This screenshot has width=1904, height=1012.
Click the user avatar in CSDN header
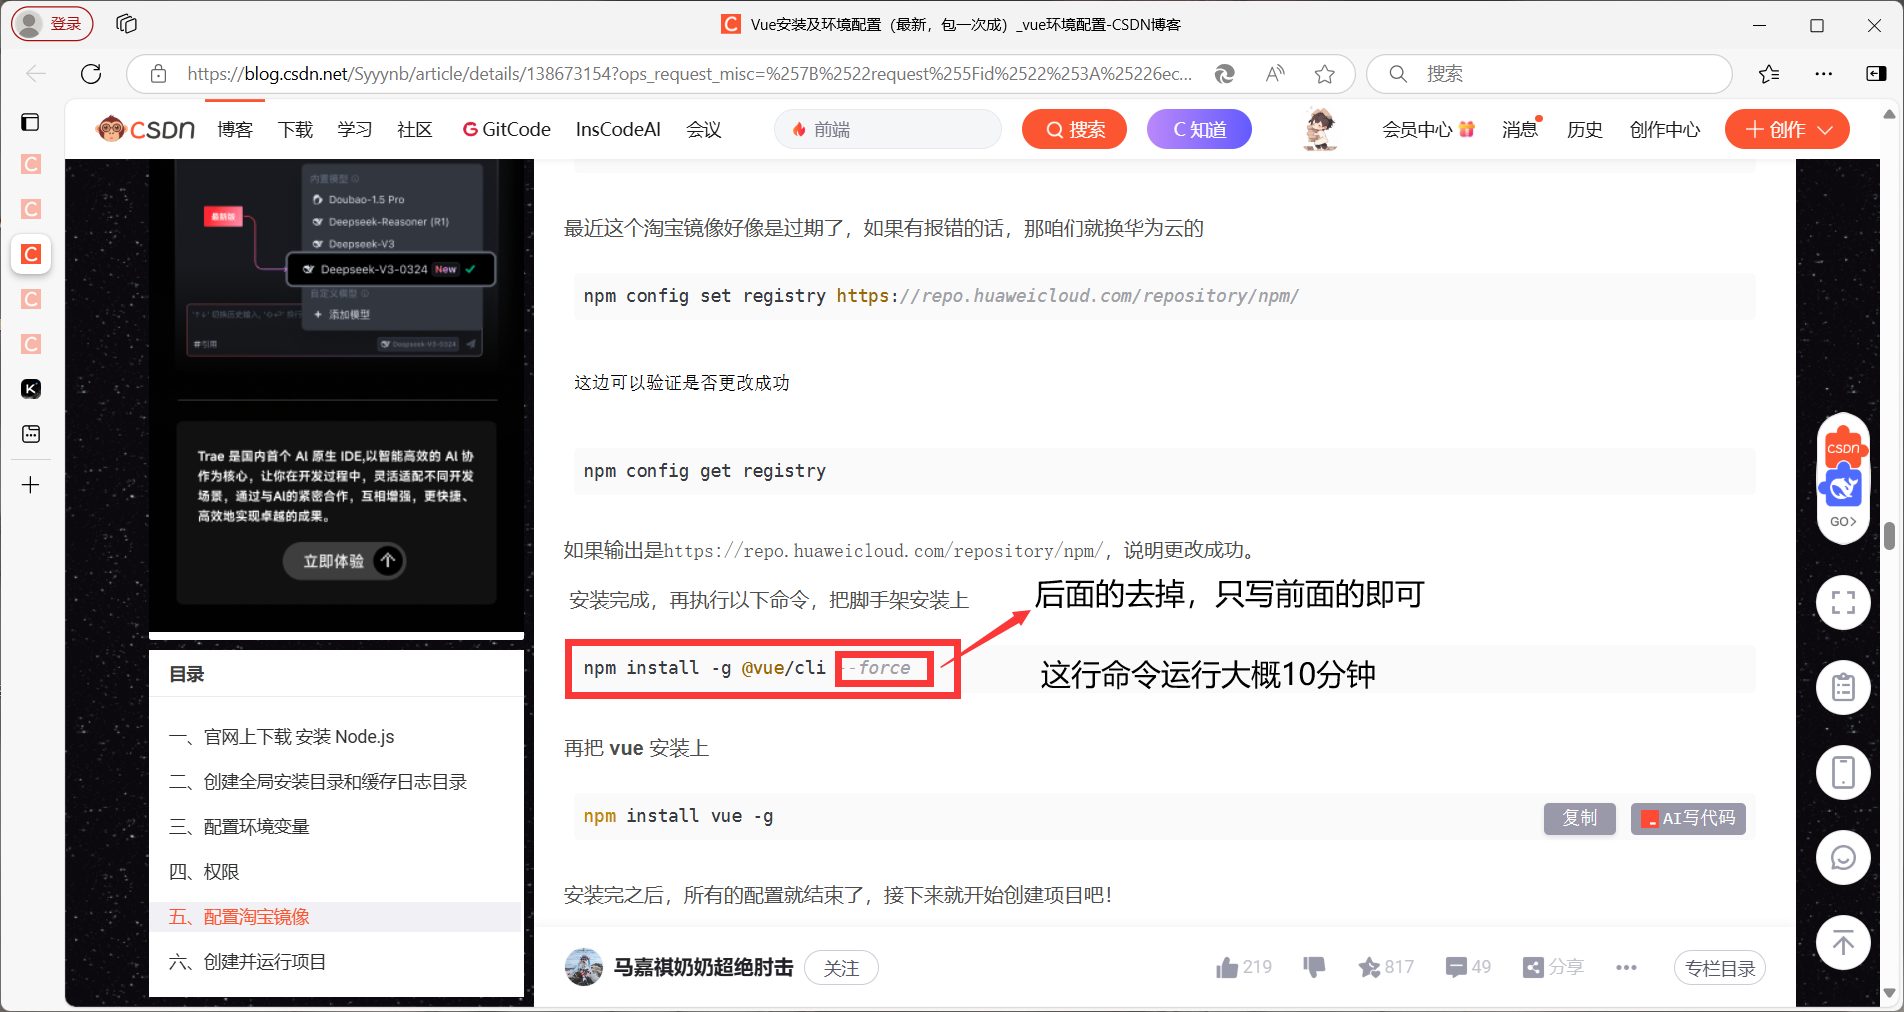point(1320,129)
